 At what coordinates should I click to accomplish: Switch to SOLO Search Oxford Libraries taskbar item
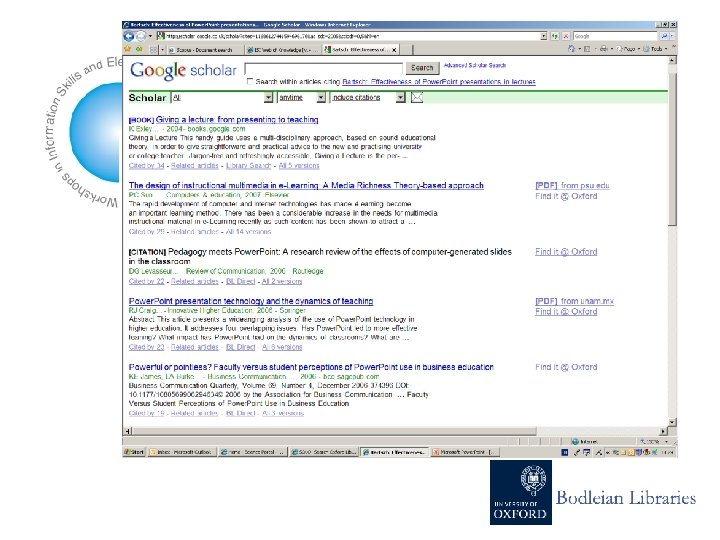pos(324,452)
